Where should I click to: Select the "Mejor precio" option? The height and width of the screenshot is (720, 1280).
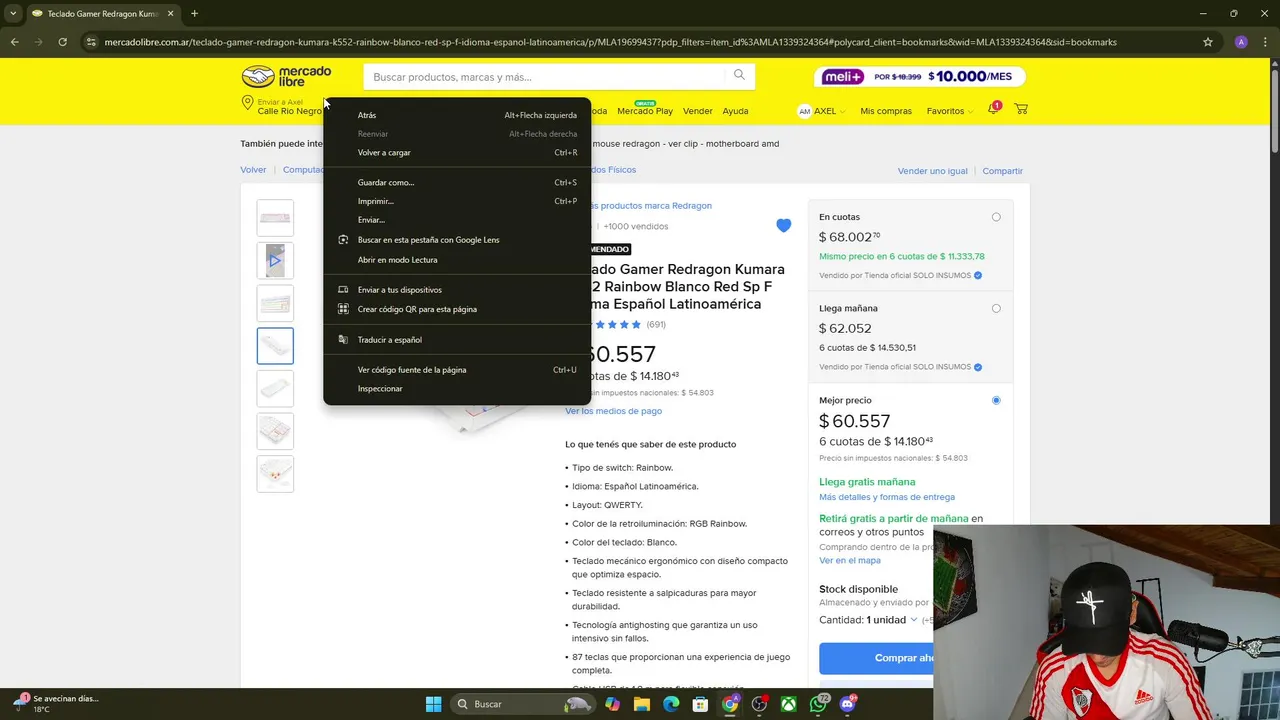point(996,400)
